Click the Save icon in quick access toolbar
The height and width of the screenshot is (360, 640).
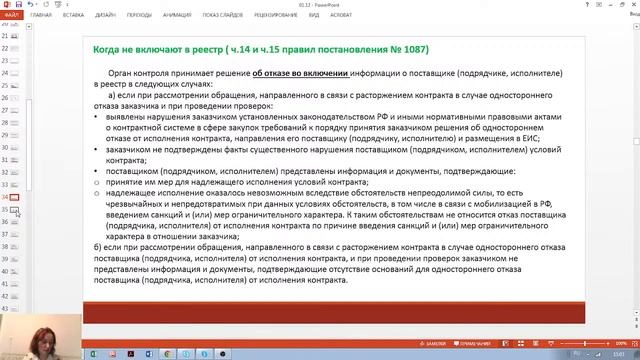click(x=18, y=4)
